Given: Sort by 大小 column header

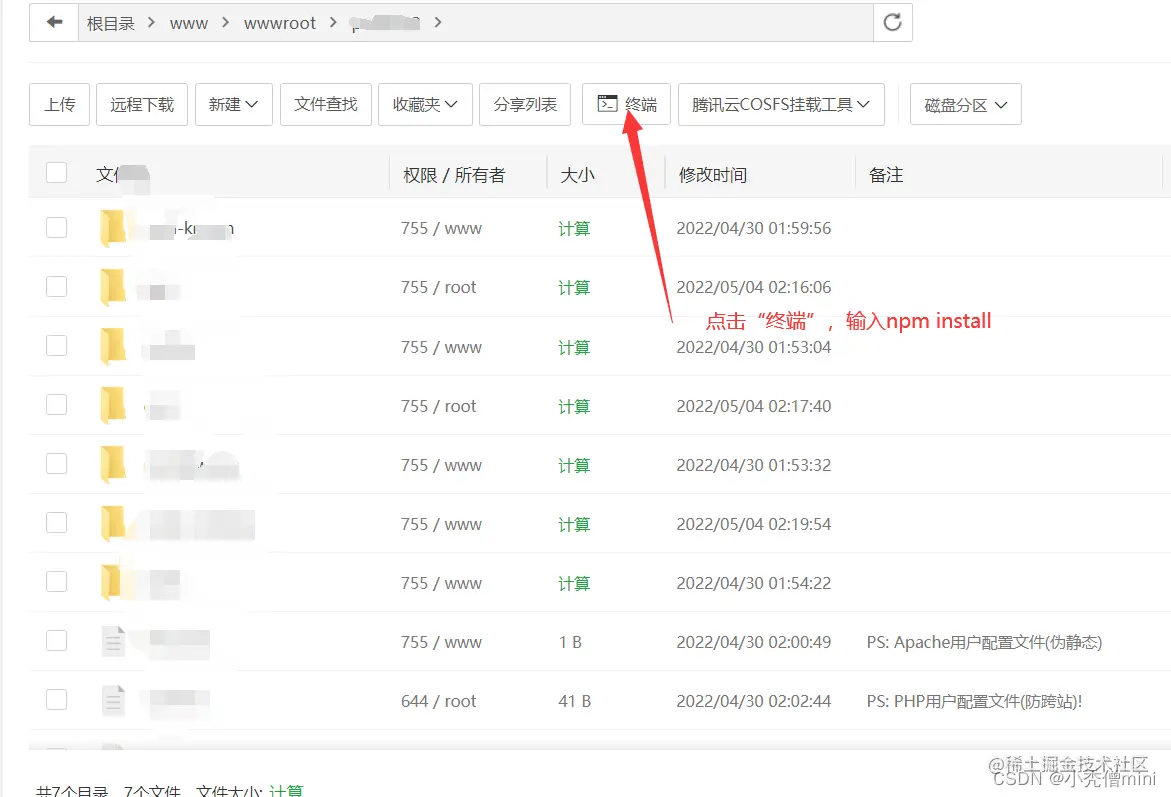Looking at the screenshot, I should click(x=577, y=175).
